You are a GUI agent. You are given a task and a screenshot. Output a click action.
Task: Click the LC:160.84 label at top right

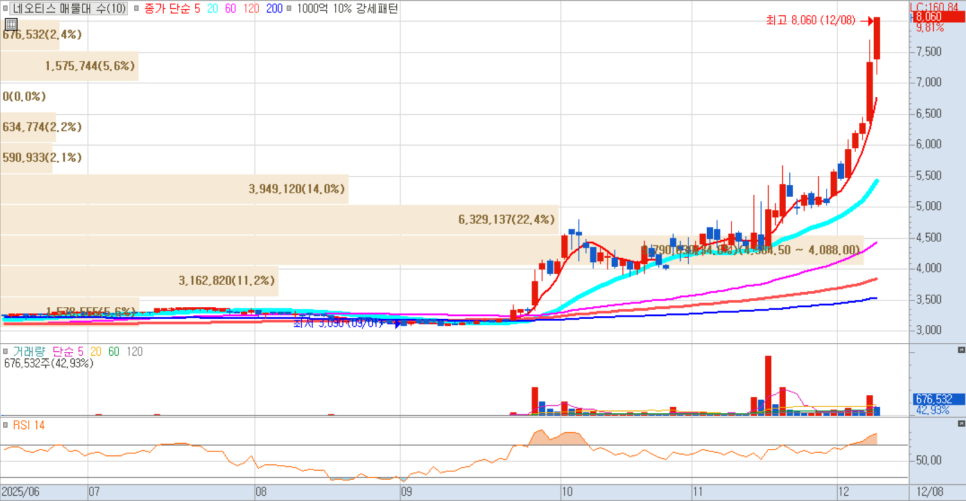coord(934,6)
